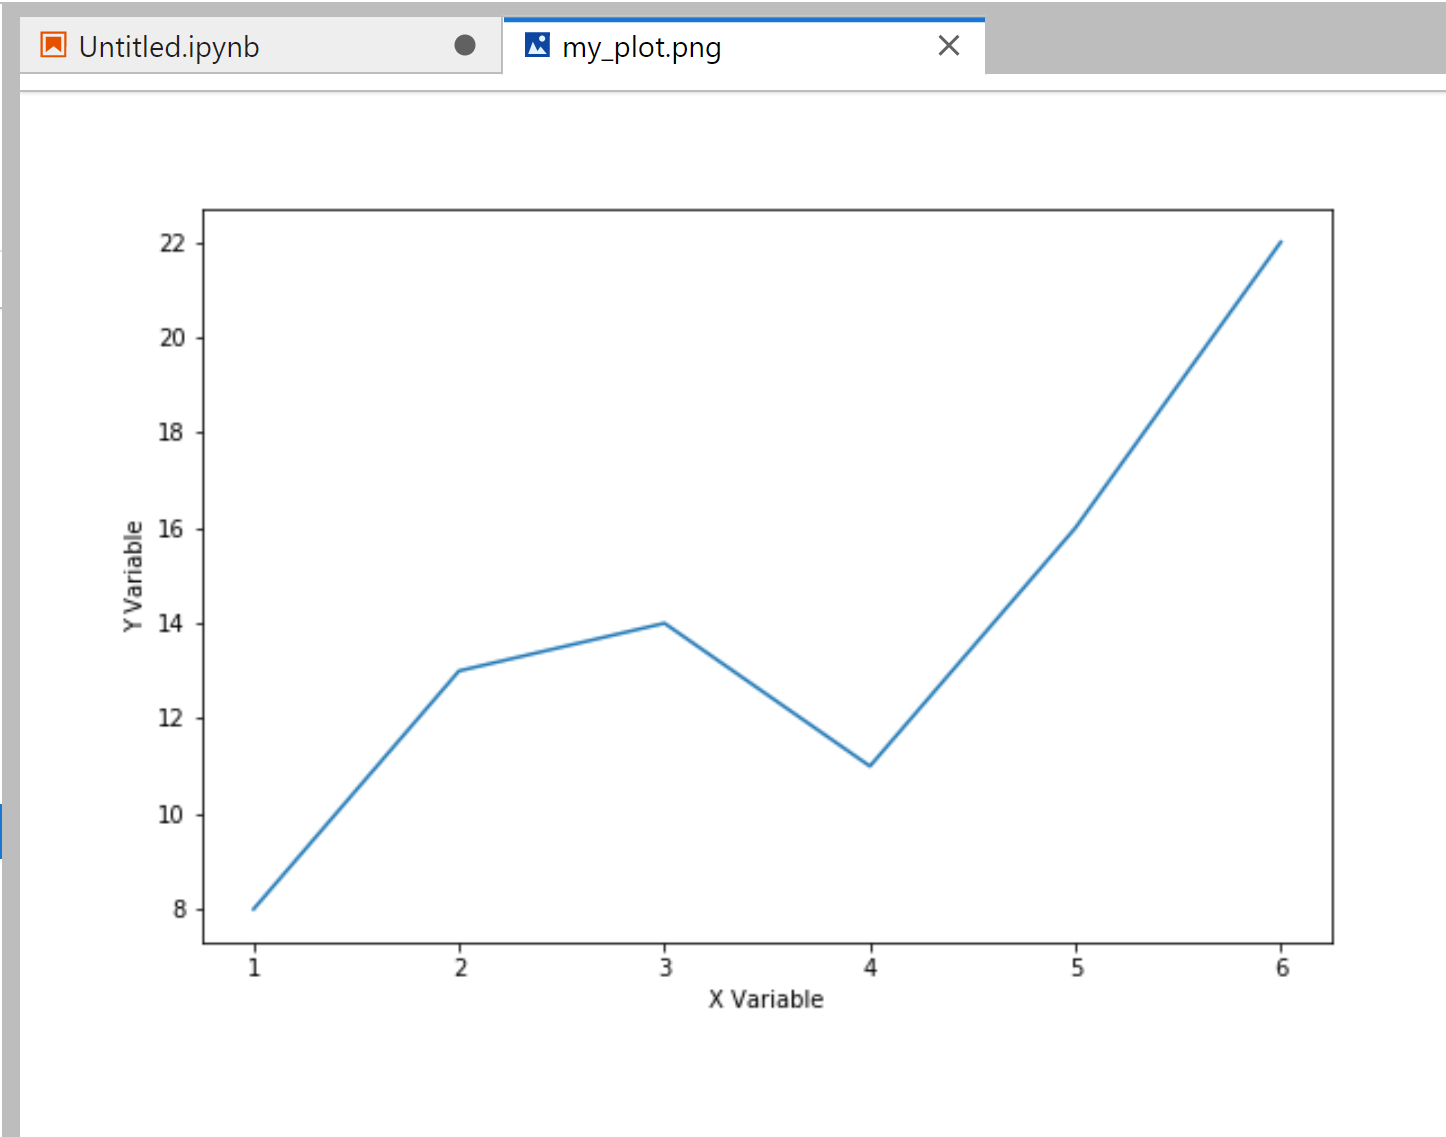
Task: Click the line's starting point at x equals 1
Action: pos(254,909)
